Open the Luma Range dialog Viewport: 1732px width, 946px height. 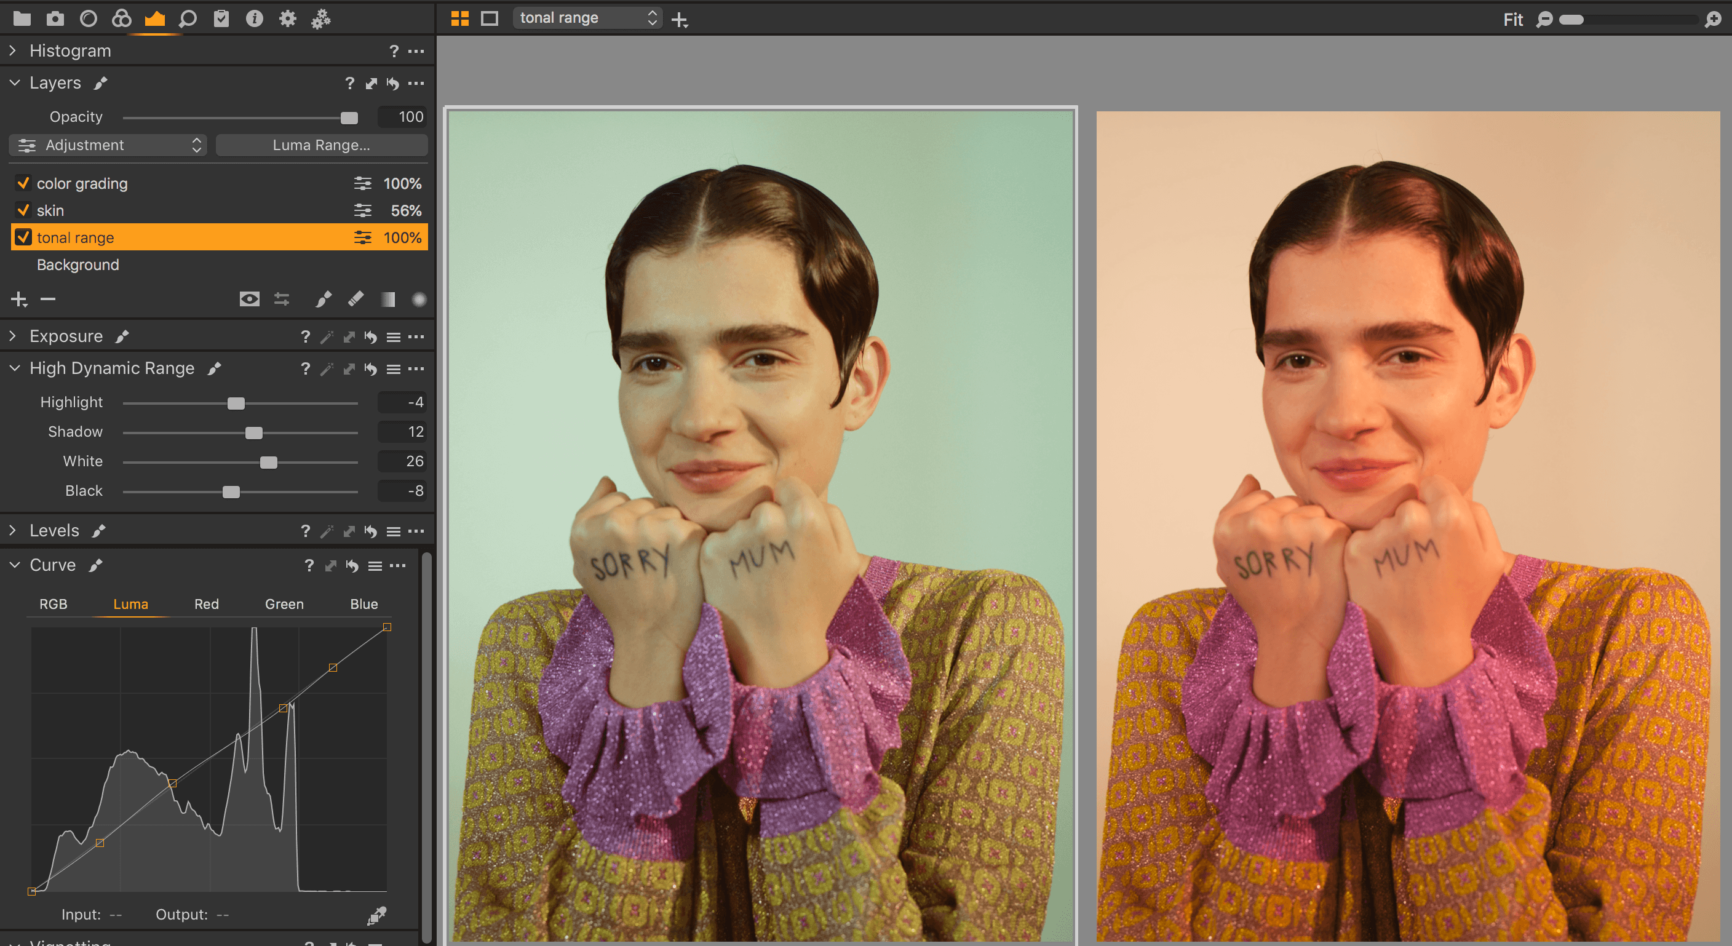321,145
